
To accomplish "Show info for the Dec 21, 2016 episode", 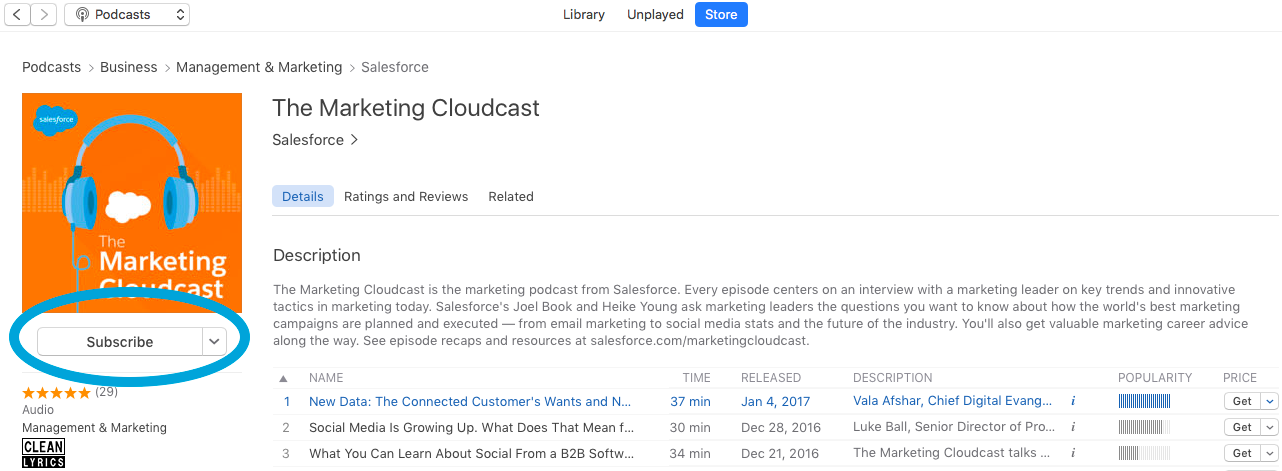I will [1073, 453].
